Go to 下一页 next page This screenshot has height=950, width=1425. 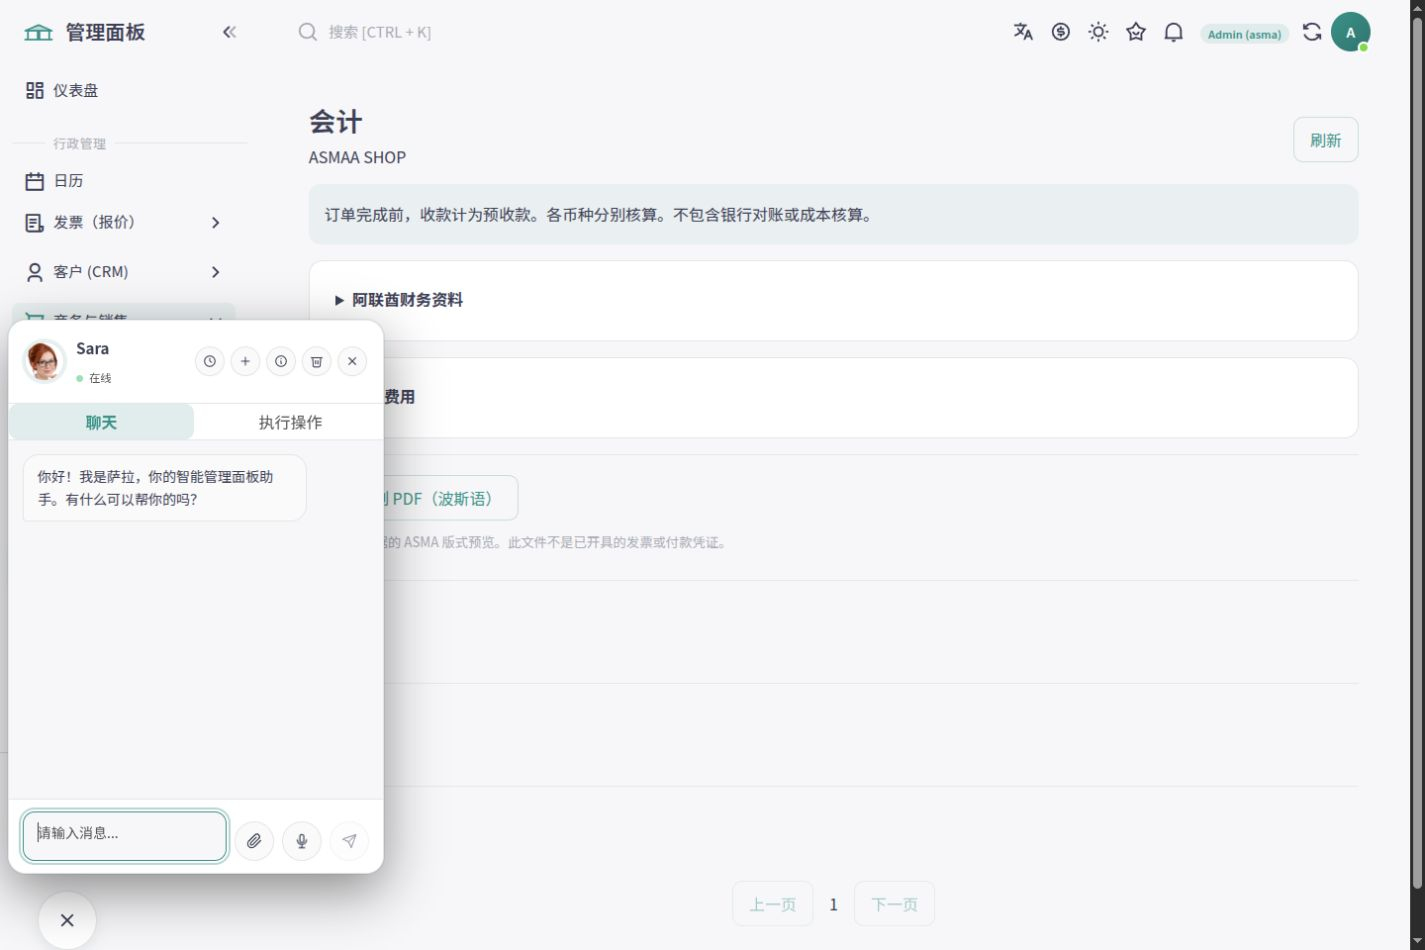(x=894, y=904)
